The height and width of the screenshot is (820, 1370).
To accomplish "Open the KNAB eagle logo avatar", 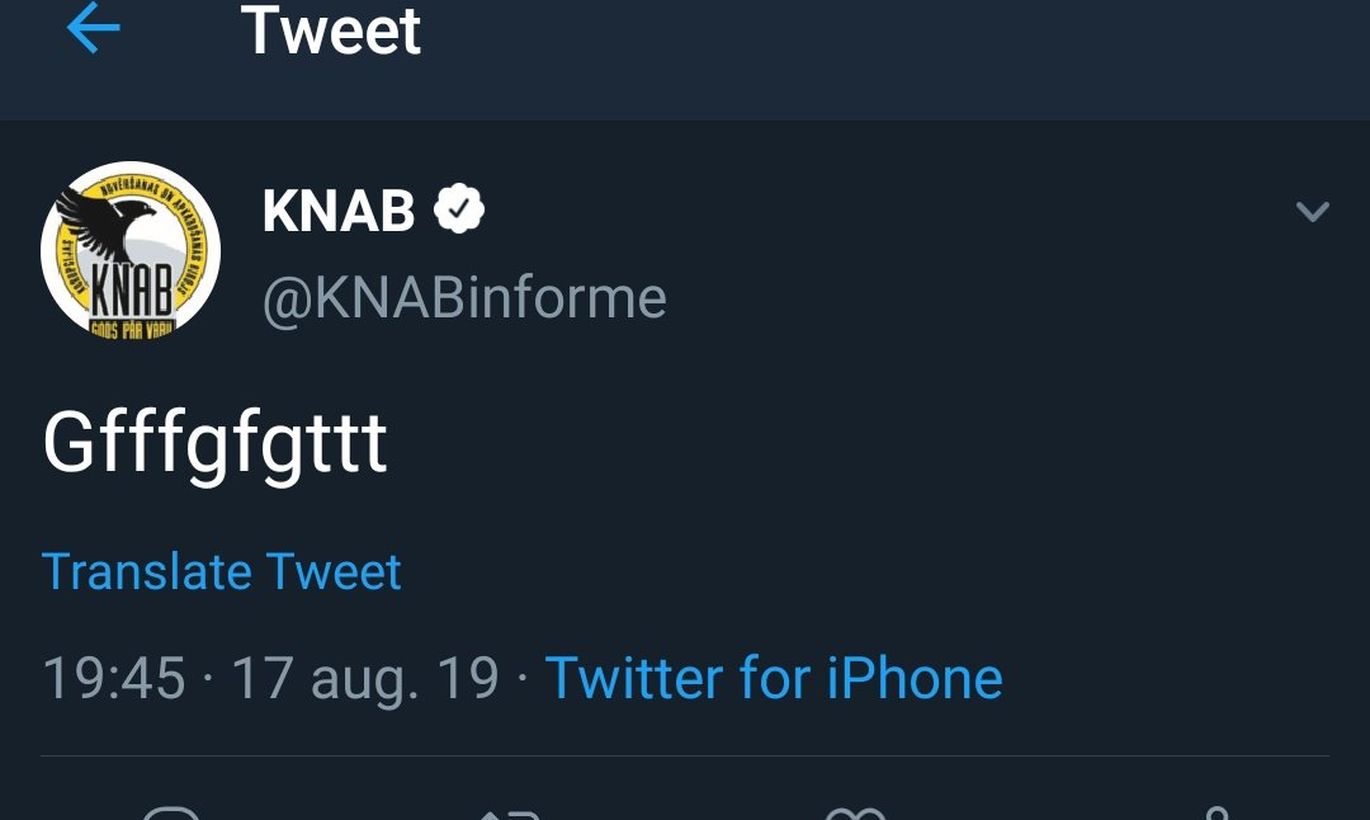I will point(130,251).
